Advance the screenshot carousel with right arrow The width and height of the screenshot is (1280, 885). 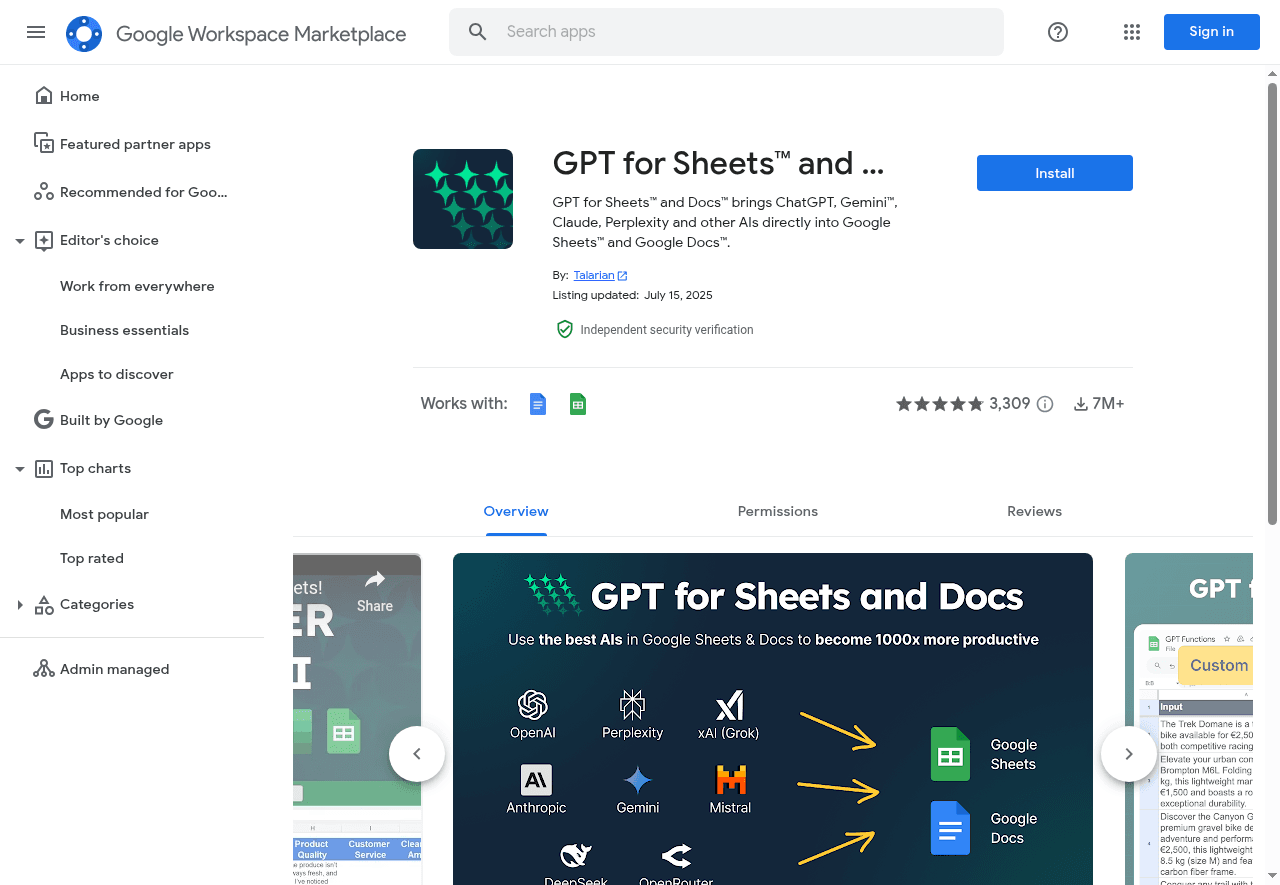pyautogui.click(x=1128, y=753)
